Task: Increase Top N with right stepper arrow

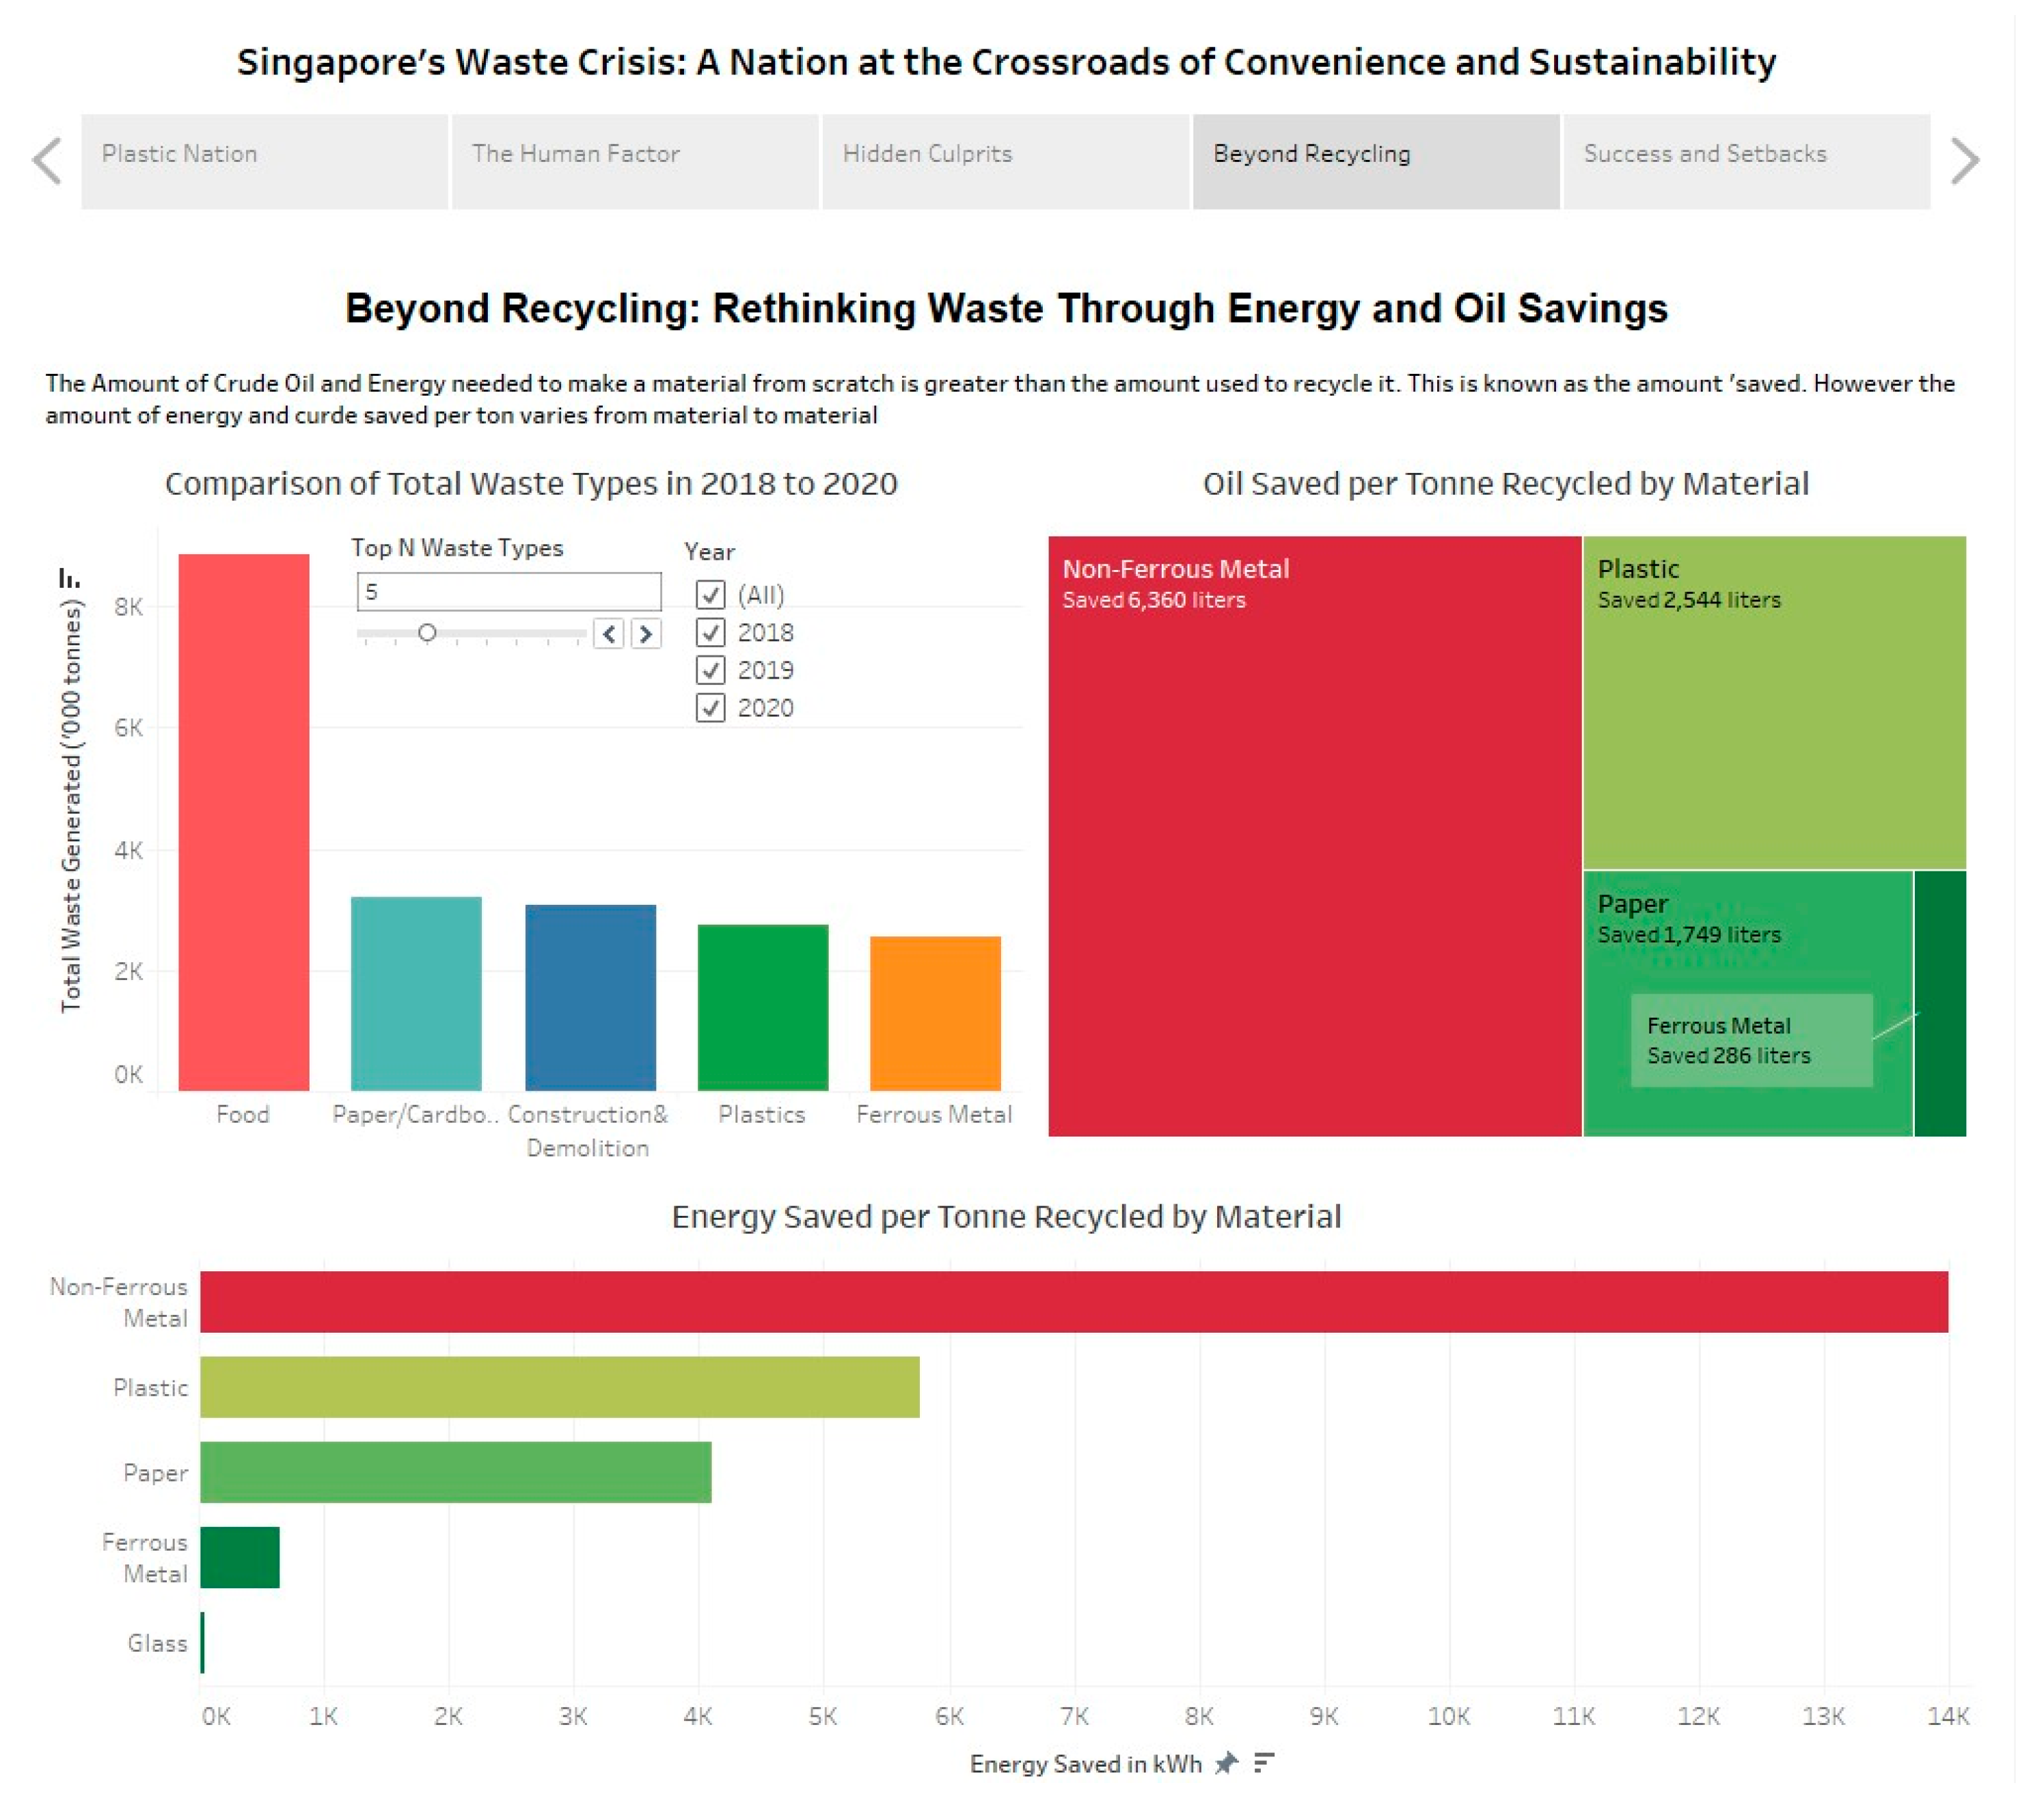Action: pyautogui.click(x=646, y=633)
